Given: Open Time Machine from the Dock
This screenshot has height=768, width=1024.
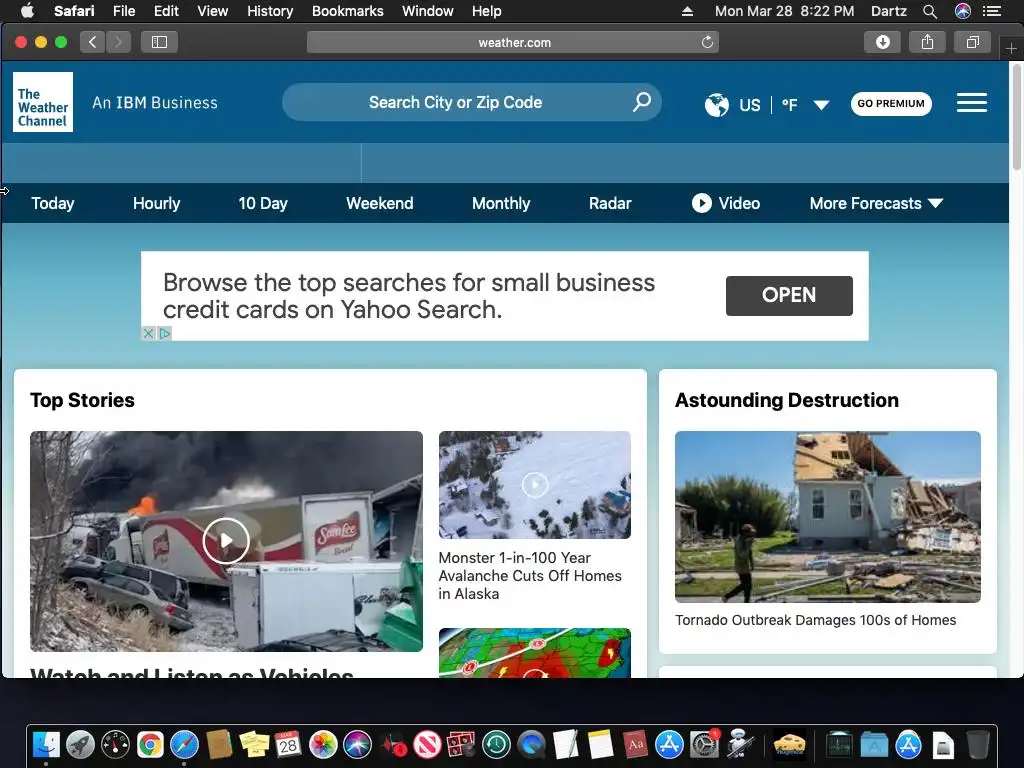Looking at the screenshot, I should [496, 744].
